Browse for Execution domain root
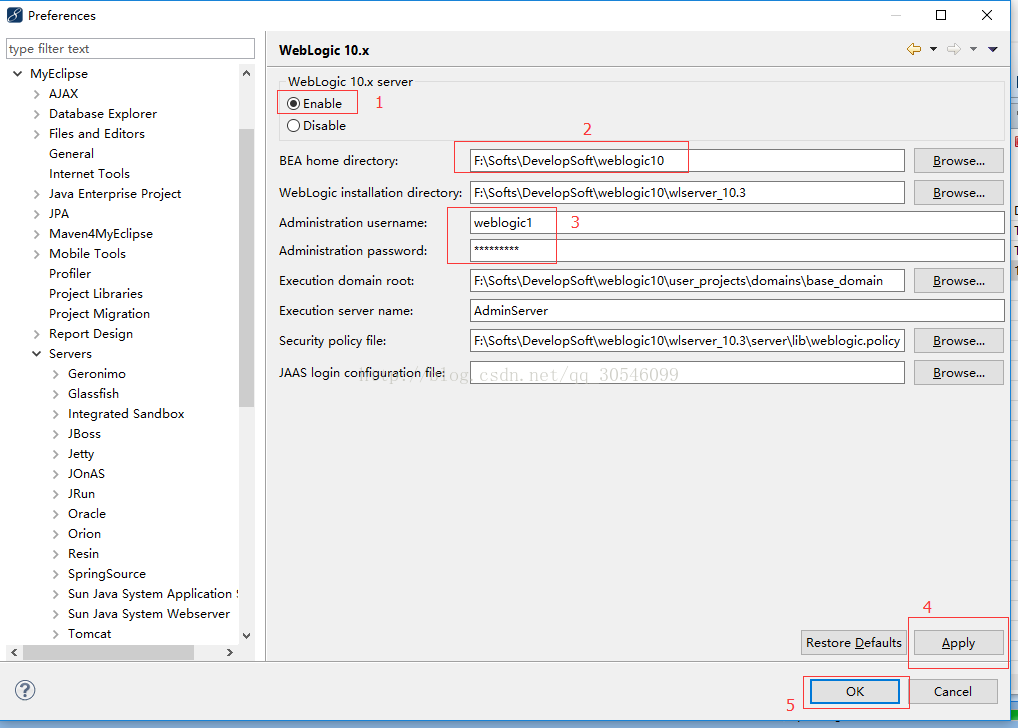The image size is (1018, 728). pyautogui.click(x=959, y=281)
